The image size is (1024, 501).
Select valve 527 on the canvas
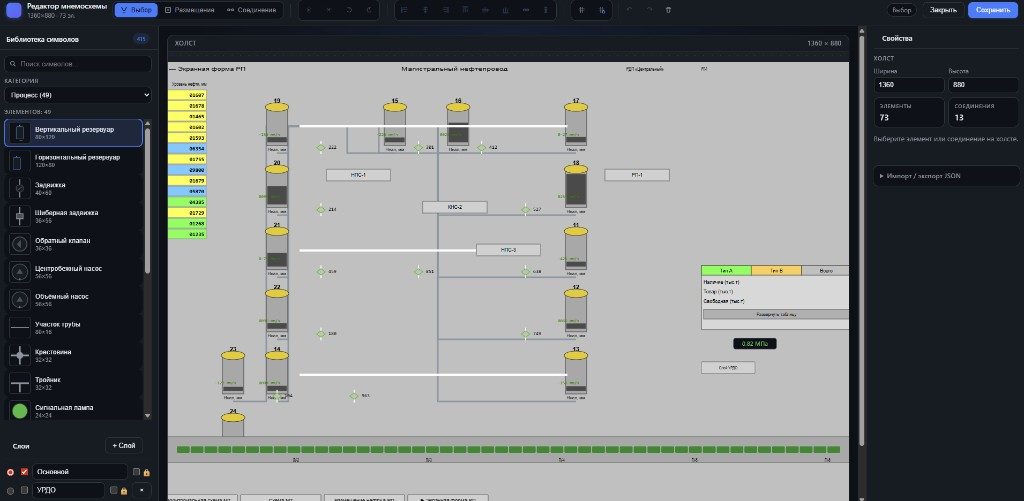(x=526, y=210)
